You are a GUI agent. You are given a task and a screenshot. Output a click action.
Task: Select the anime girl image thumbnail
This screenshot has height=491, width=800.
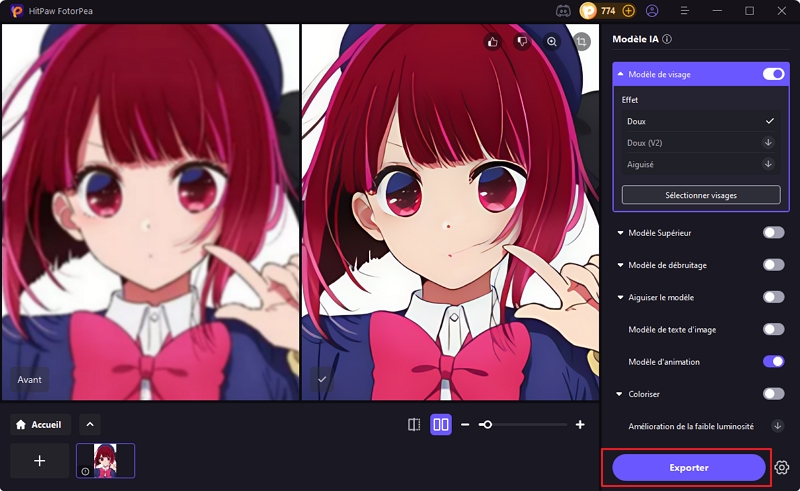click(106, 461)
